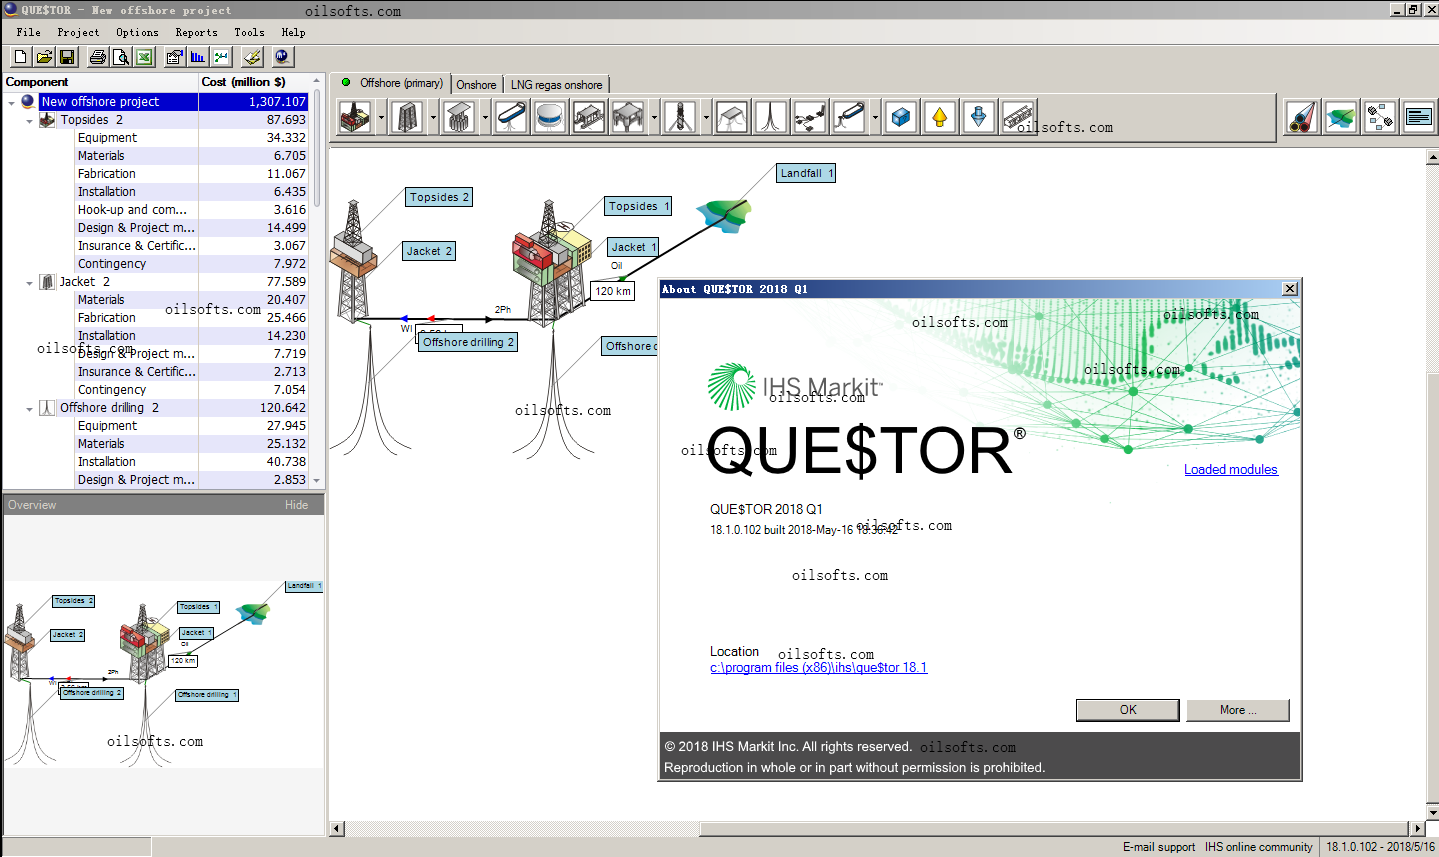Click the Hide label in the Overview panel

click(297, 505)
